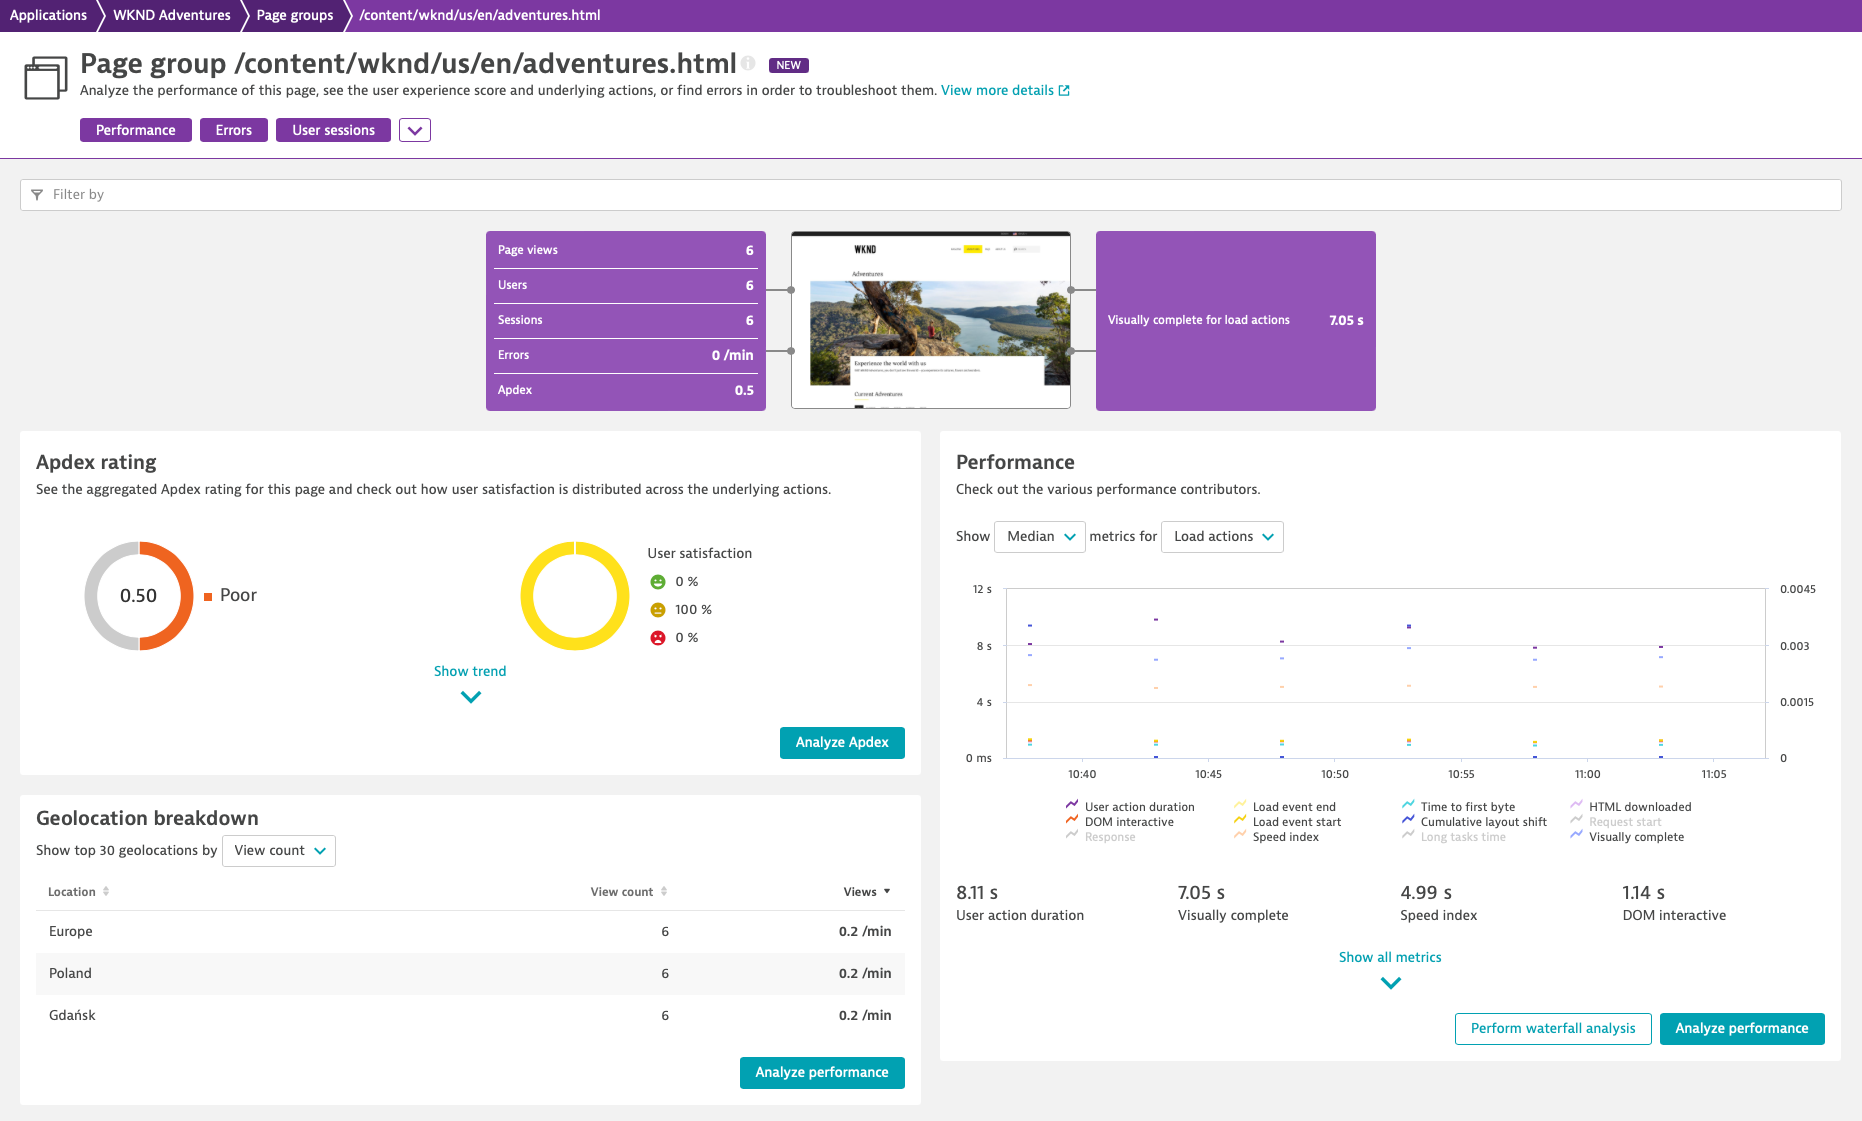This screenshot has width=1862, height=1121.
Task: Toggle the Speed index series in the legend
Action: pos(1285,836)
